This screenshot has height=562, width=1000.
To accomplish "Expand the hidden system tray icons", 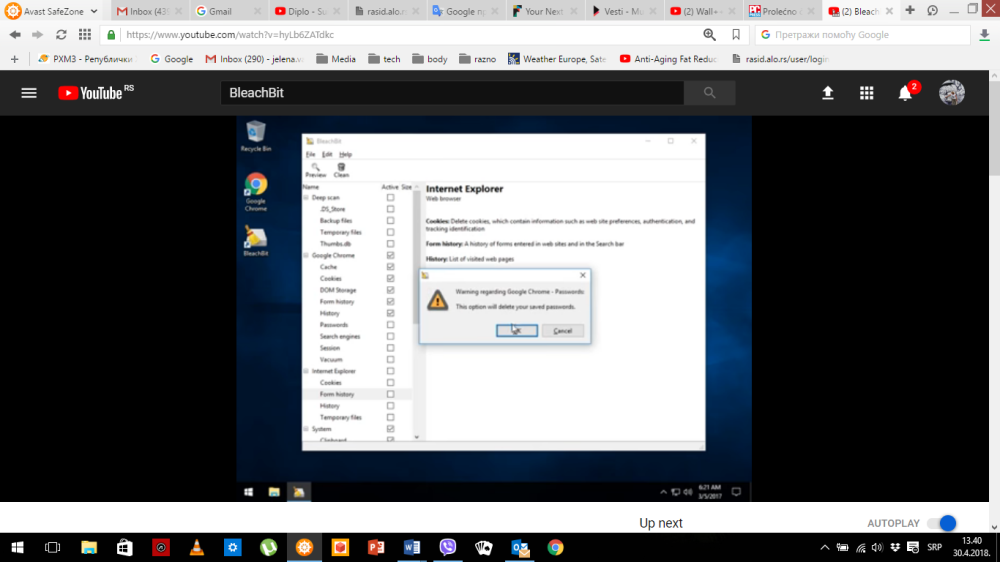I will point(824,548).
